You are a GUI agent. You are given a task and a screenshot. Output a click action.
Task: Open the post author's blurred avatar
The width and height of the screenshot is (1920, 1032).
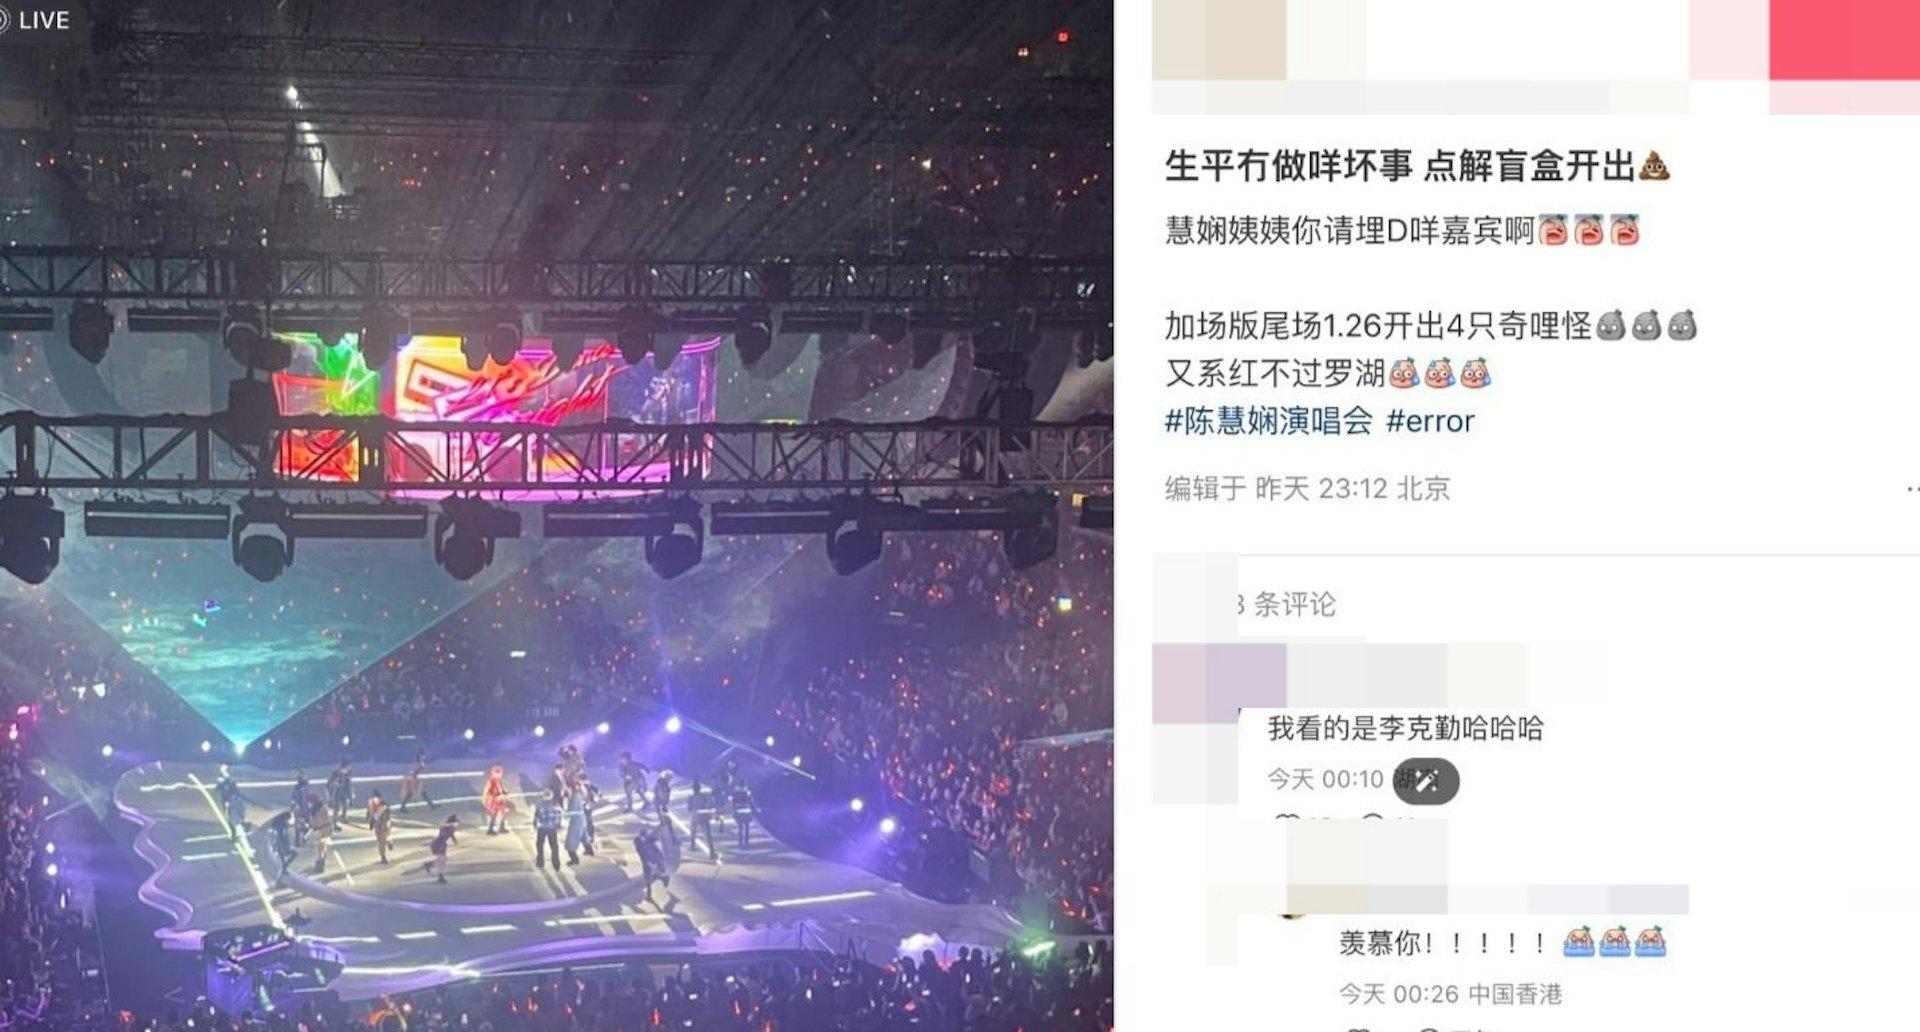coord(1219,40)
